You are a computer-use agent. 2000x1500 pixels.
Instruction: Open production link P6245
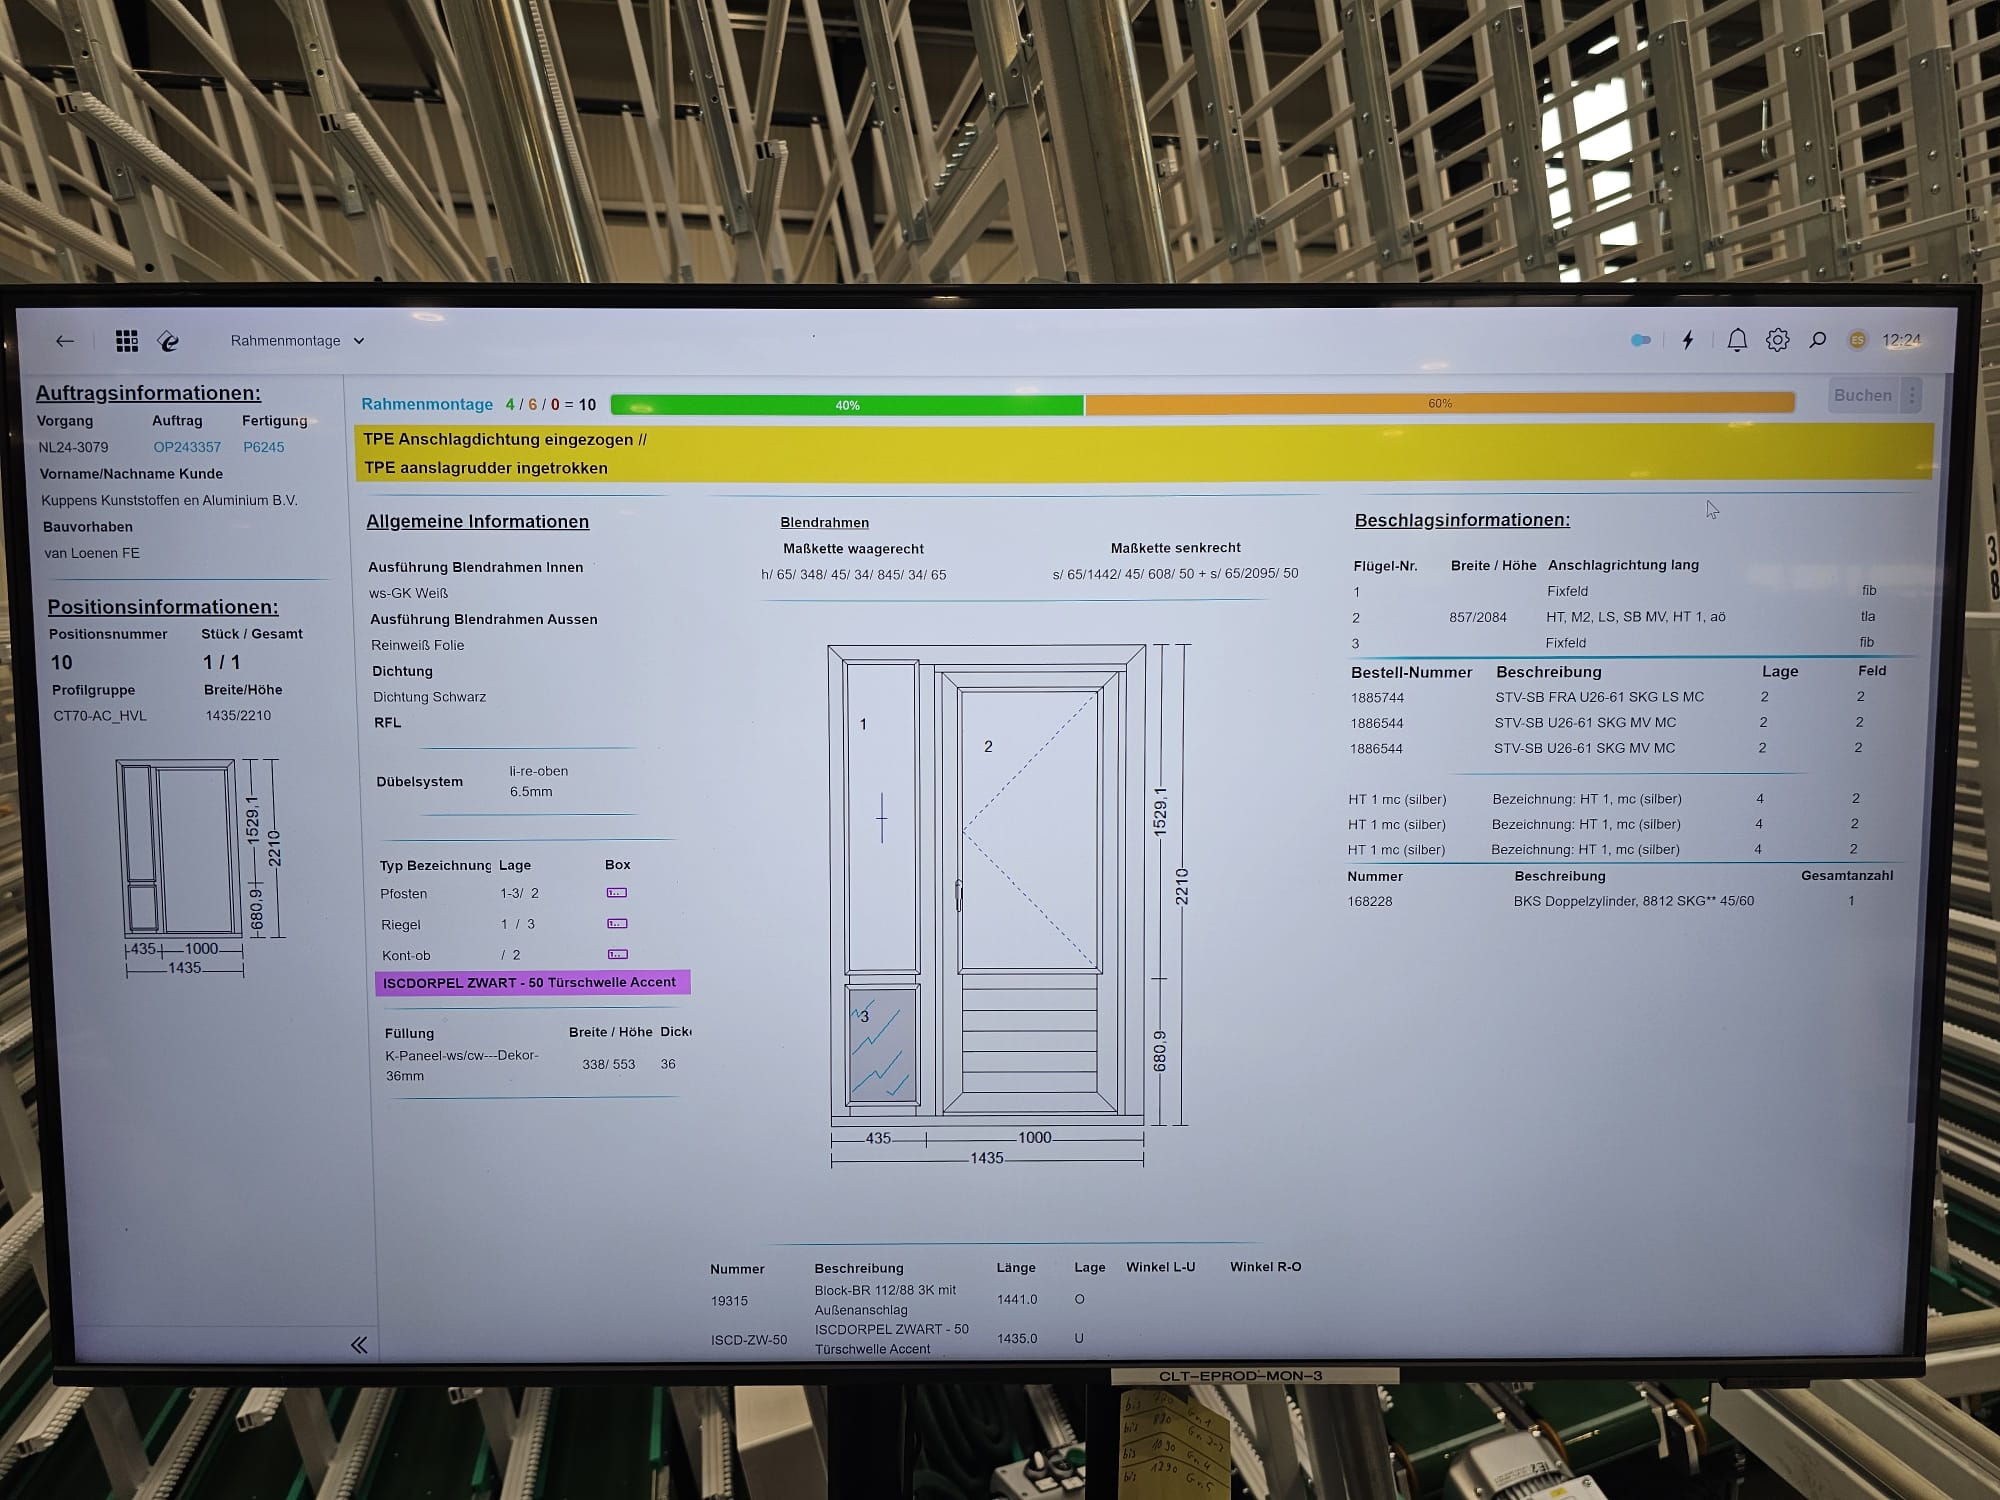264,447
